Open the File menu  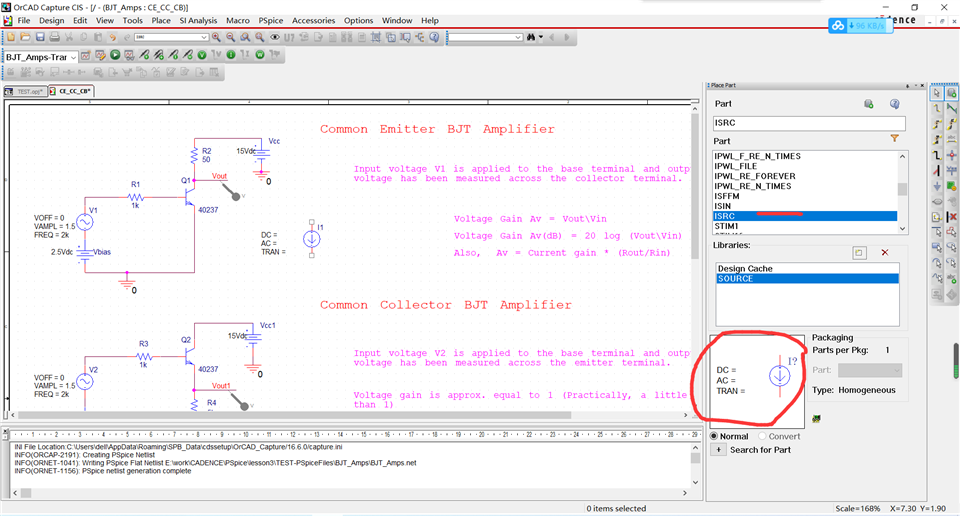pos(24,20)
